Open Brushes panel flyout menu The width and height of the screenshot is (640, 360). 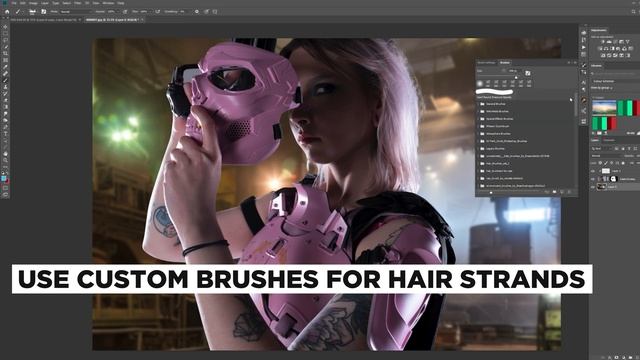pos(575,62)
